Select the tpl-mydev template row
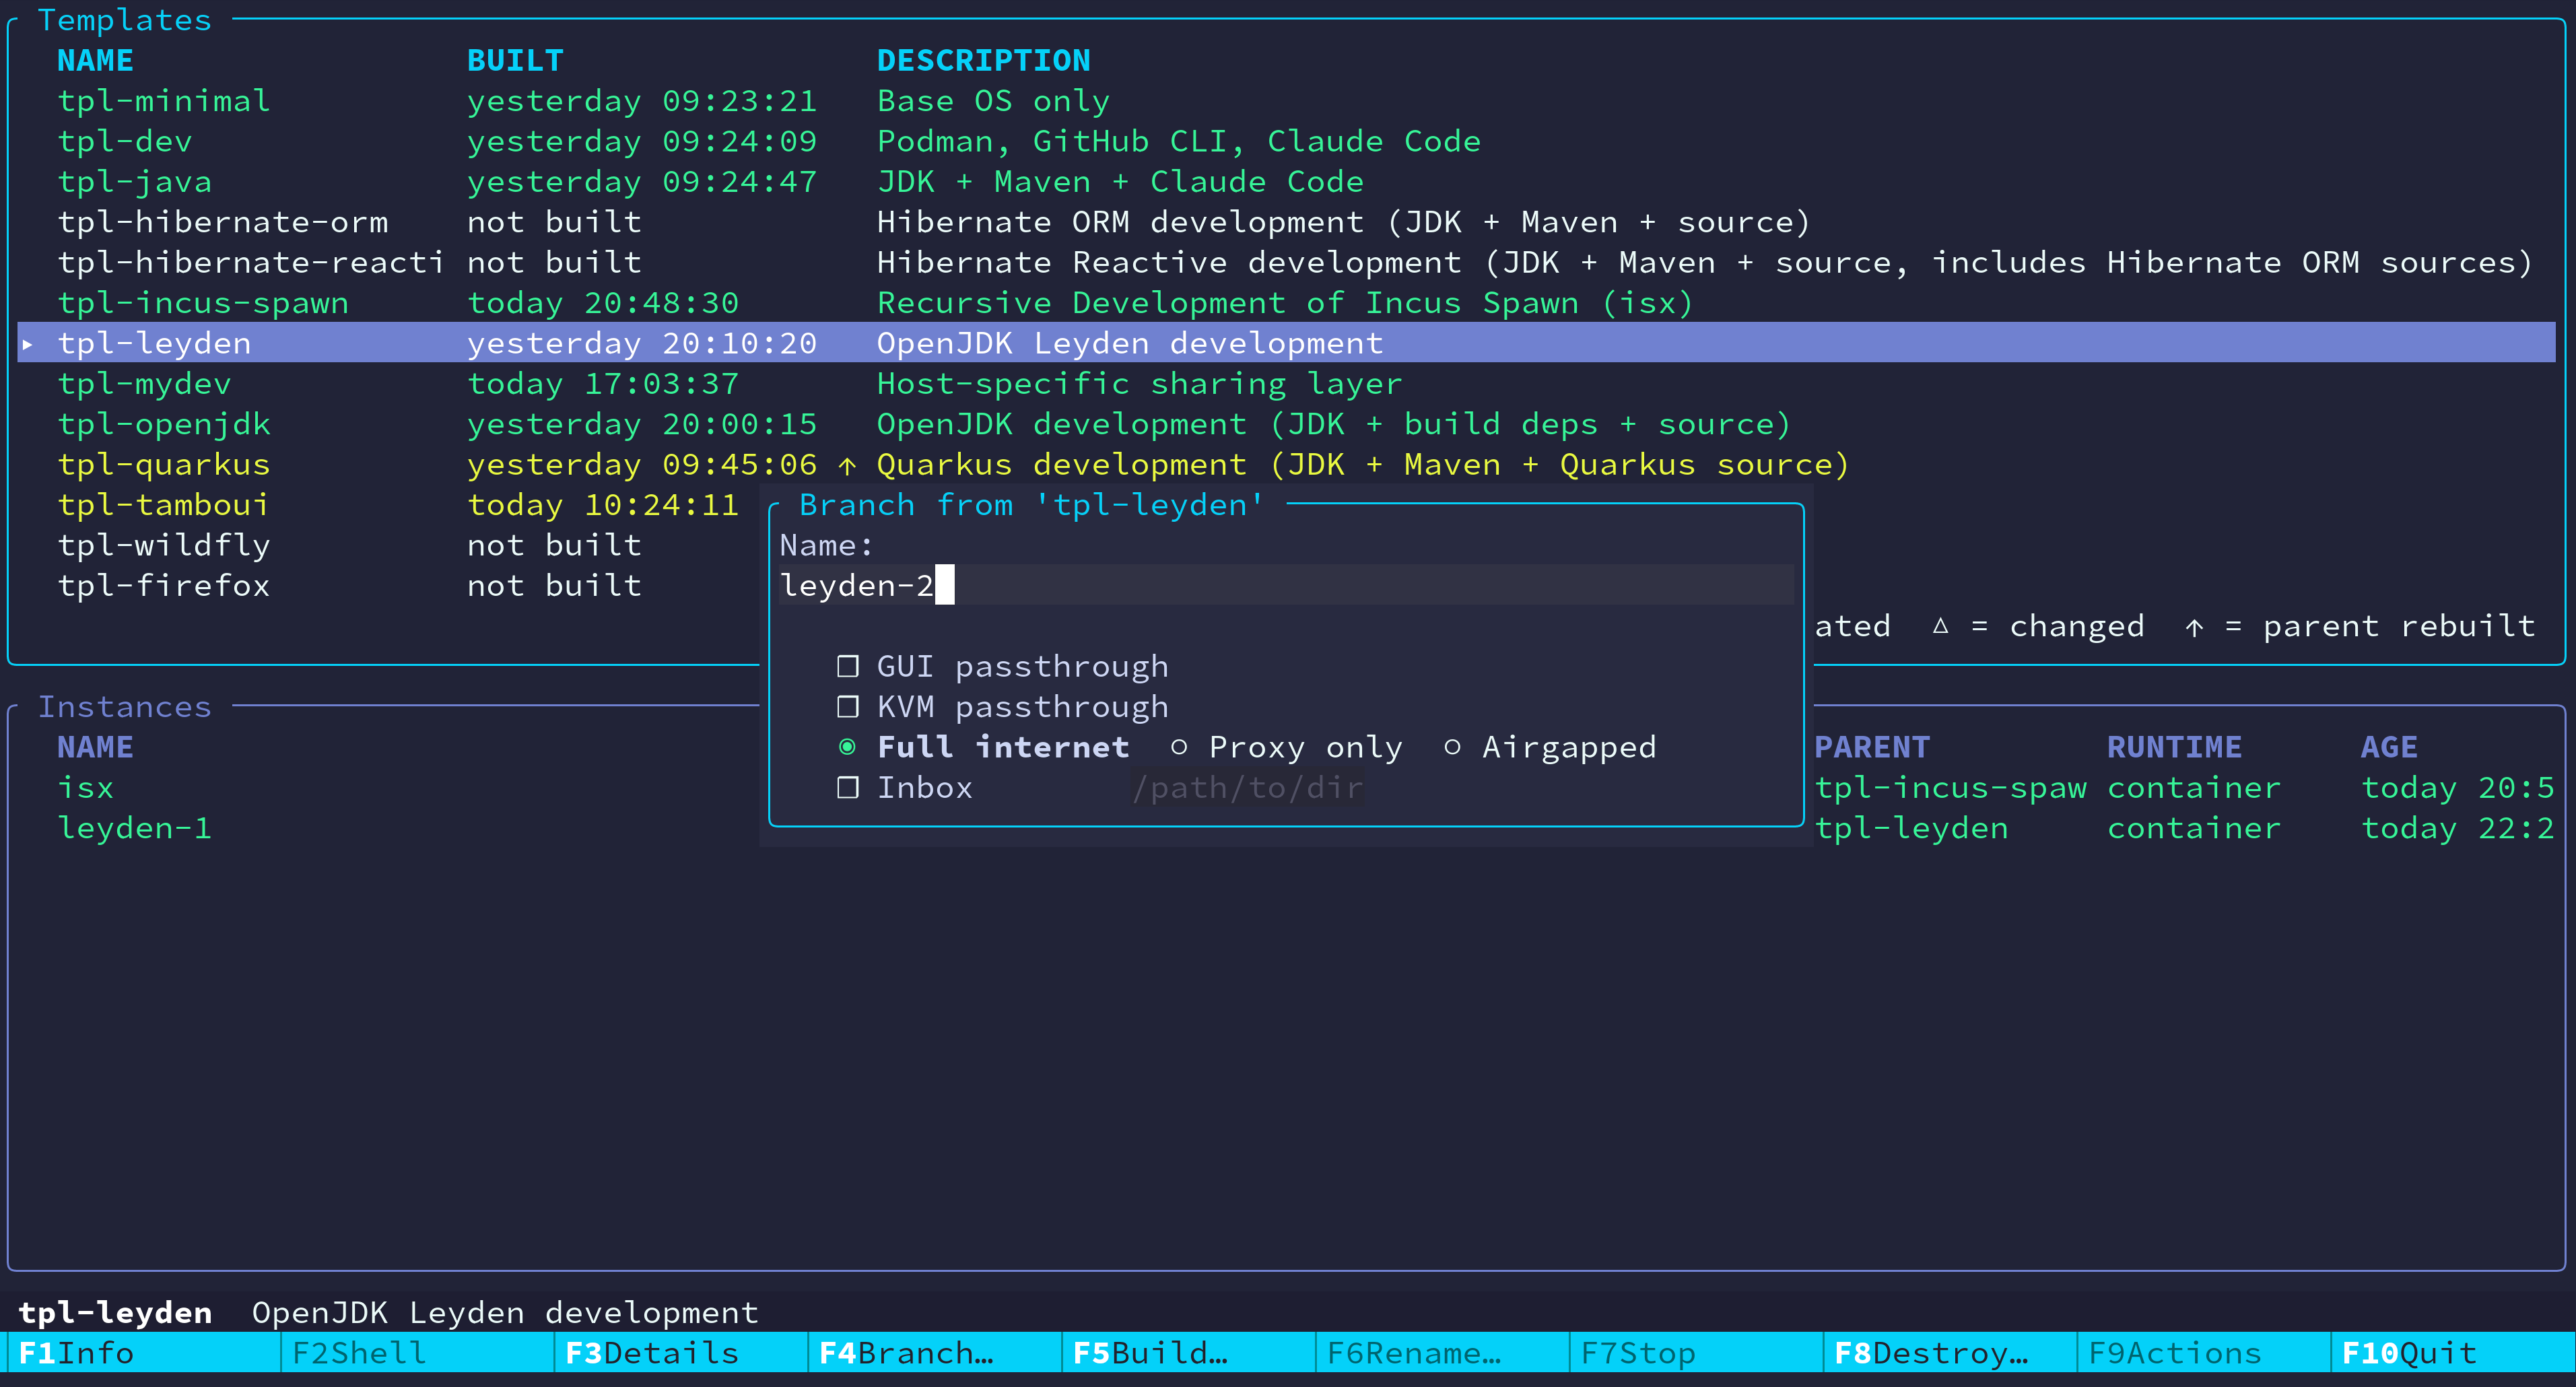This screenshot has height=1387, width=2576. [x=1286, y=383]
